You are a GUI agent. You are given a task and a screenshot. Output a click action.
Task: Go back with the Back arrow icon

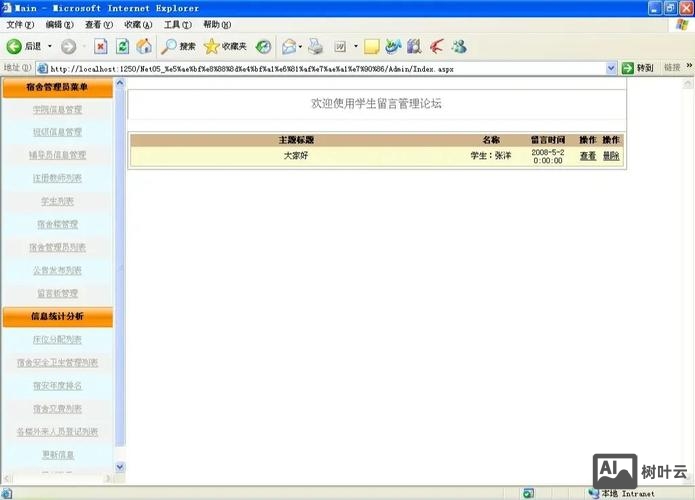point(14,46)
